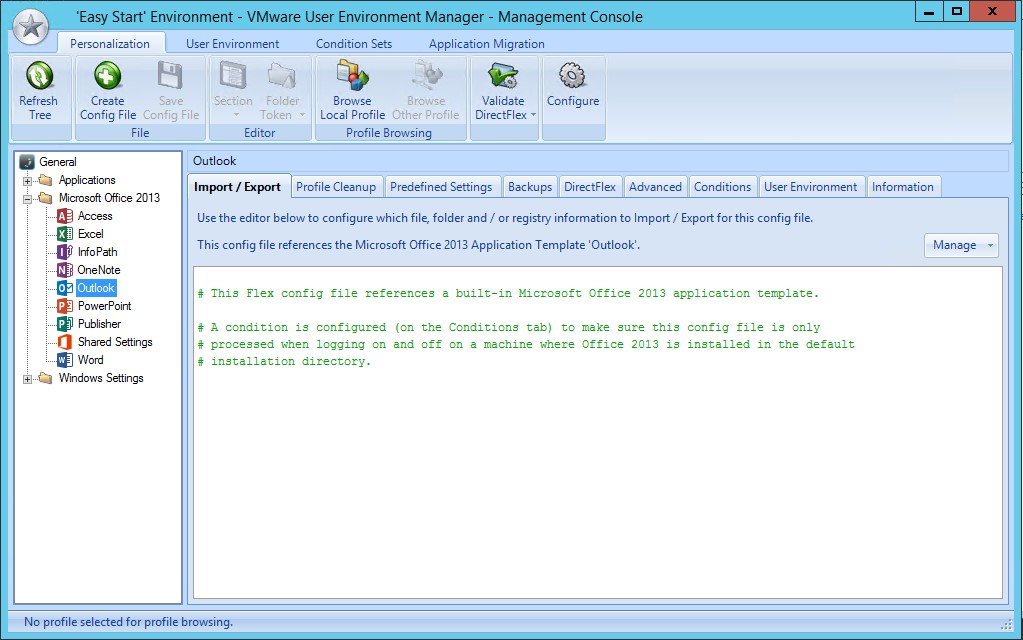
Task: Select the InfoPath icon in tree
Action: tap(65, 252)
